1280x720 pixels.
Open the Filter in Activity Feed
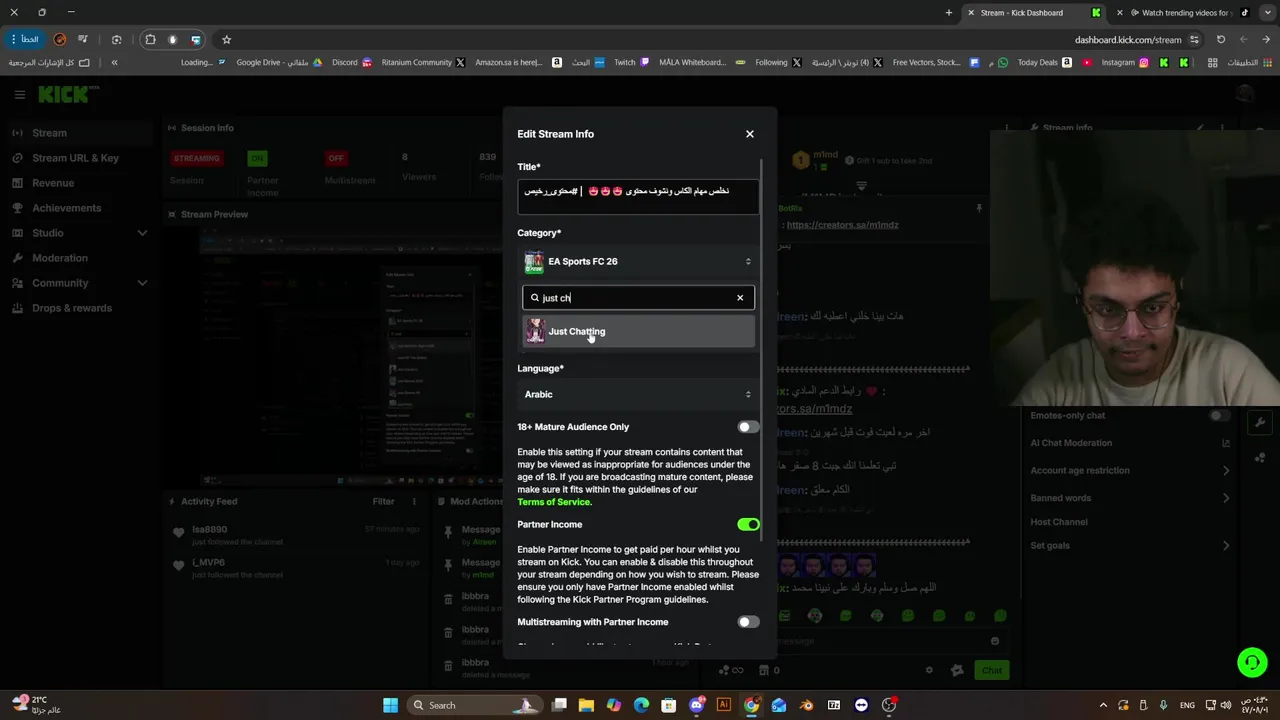(x=383, y=502)
